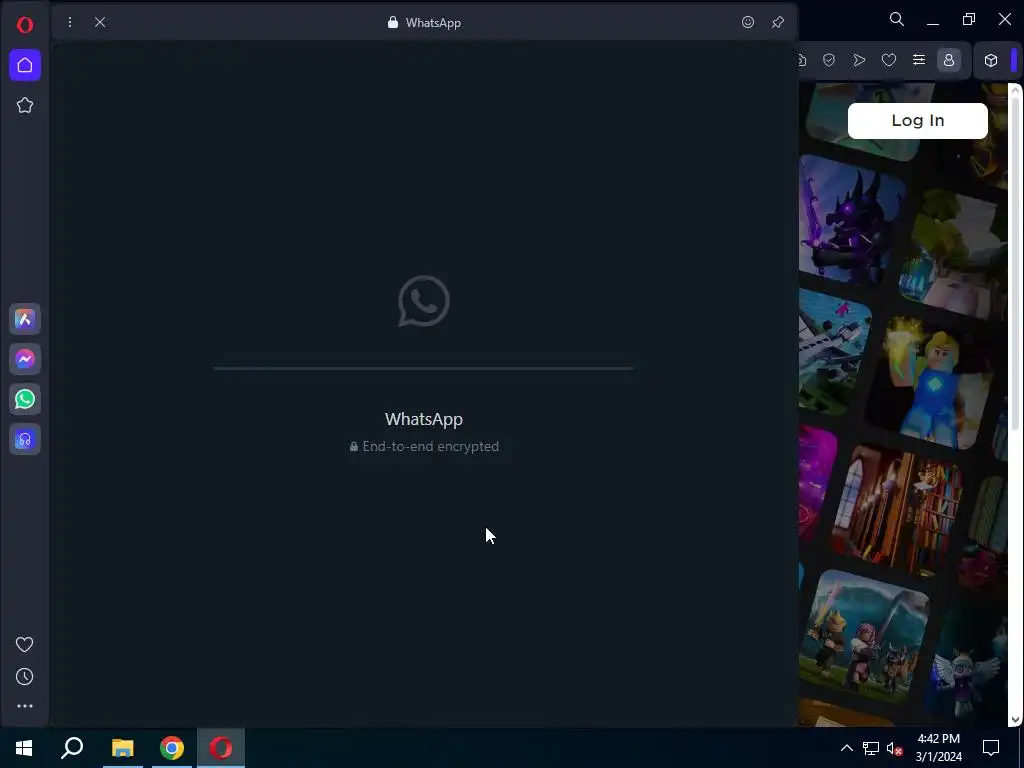This screenshot has height=768, width=1024.
Task: Click the library bookshelf game thumbnail
Action: tap(897, 511)
